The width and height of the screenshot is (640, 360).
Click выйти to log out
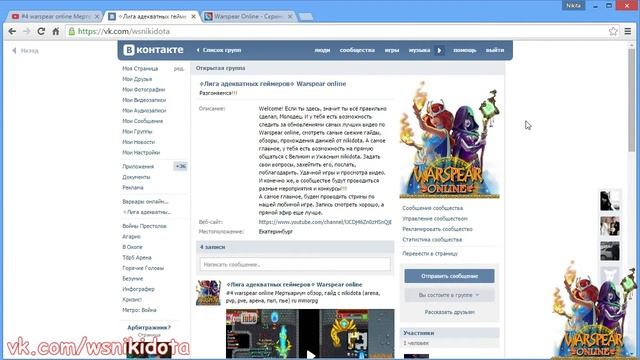(495, 50)
